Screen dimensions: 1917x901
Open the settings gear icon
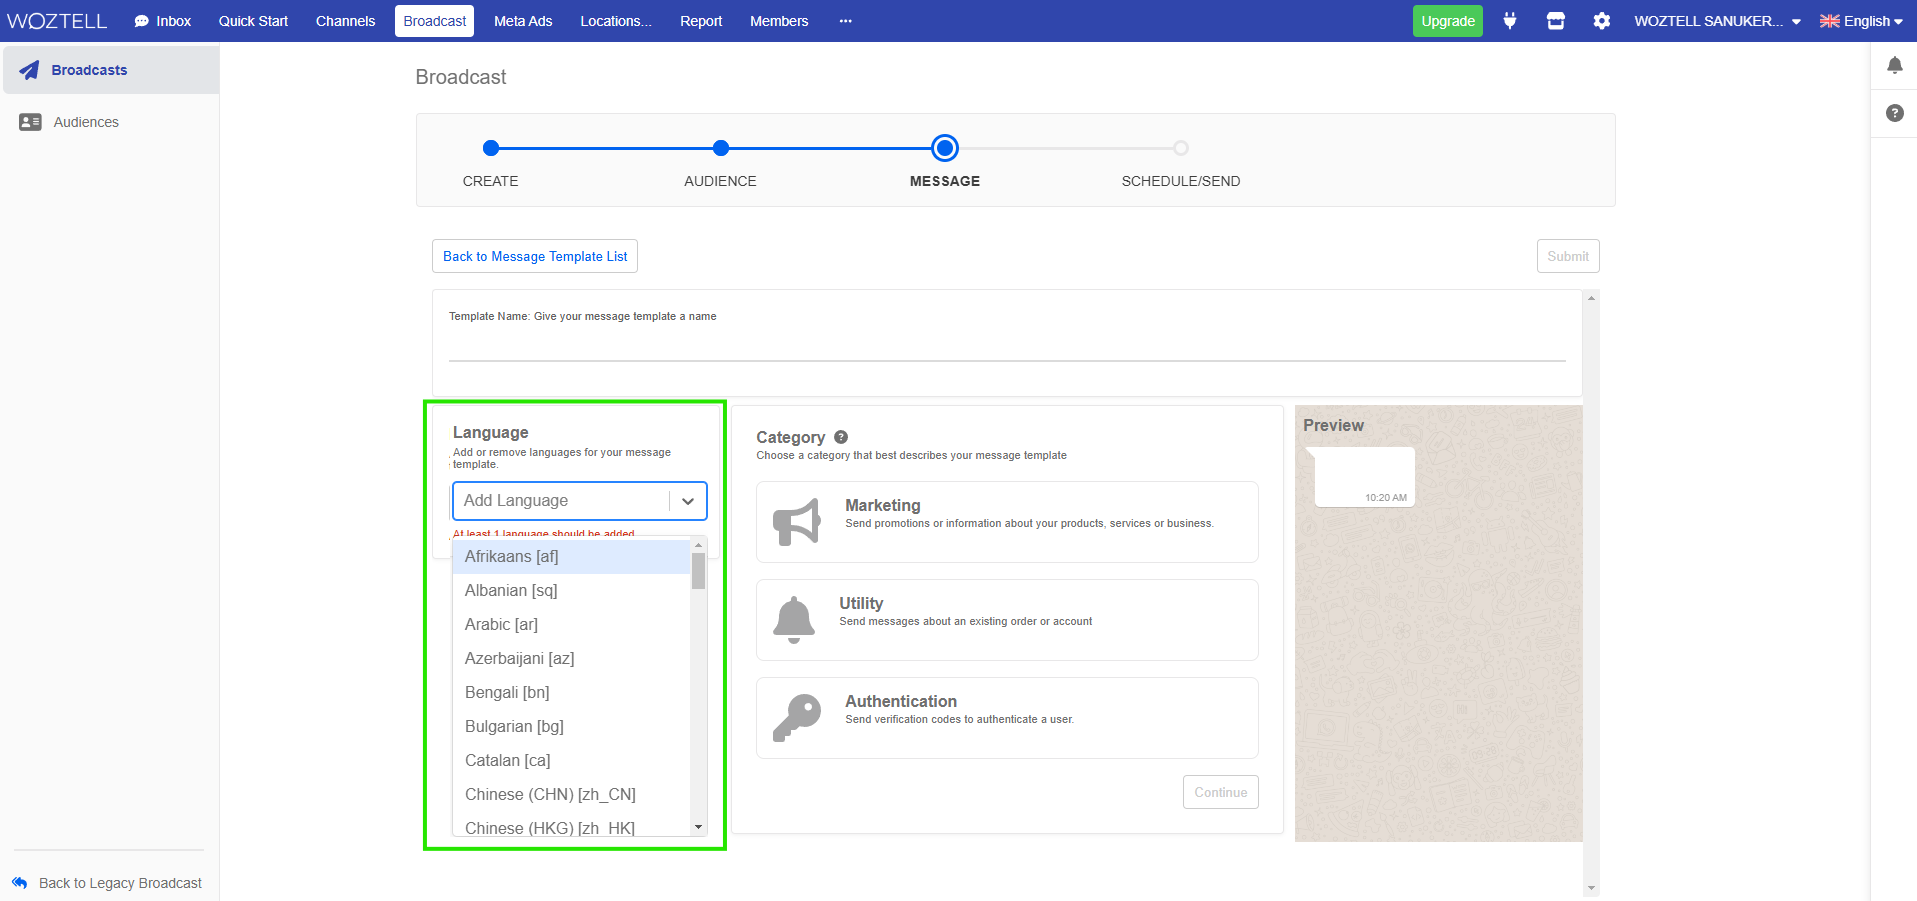tap(1601, 21)
